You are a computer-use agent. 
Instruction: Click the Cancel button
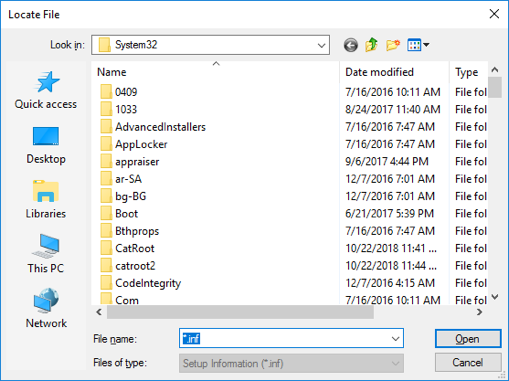click(x=468, y=362)
